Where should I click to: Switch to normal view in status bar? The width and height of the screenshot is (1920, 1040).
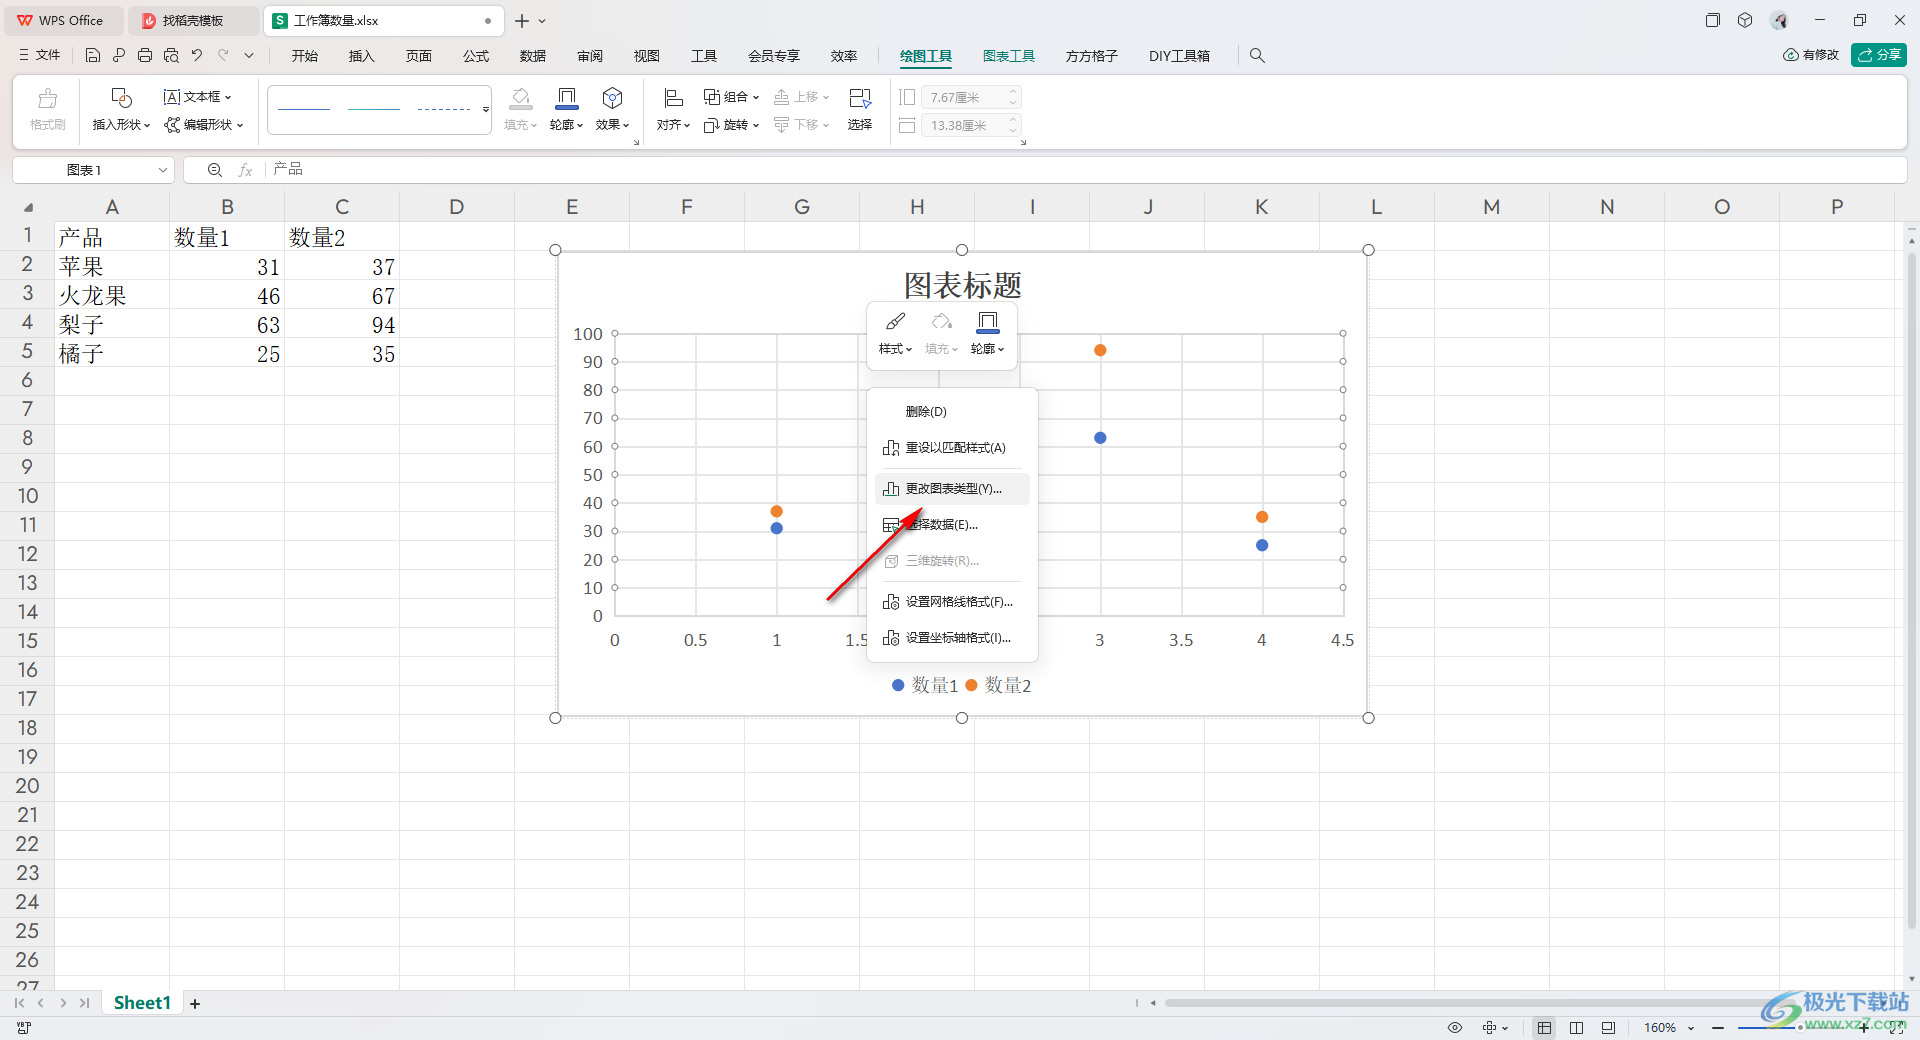point(1544,1028)
